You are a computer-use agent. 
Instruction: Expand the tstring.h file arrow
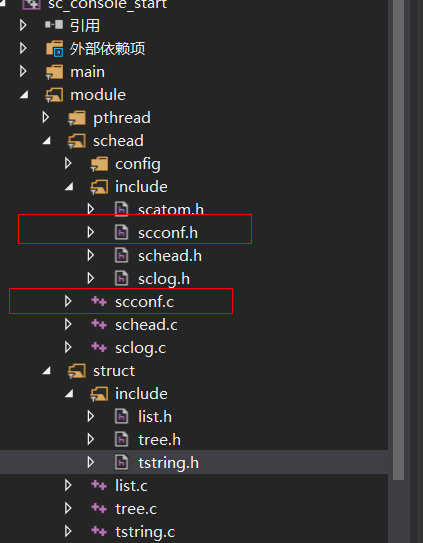pos(91,462)
